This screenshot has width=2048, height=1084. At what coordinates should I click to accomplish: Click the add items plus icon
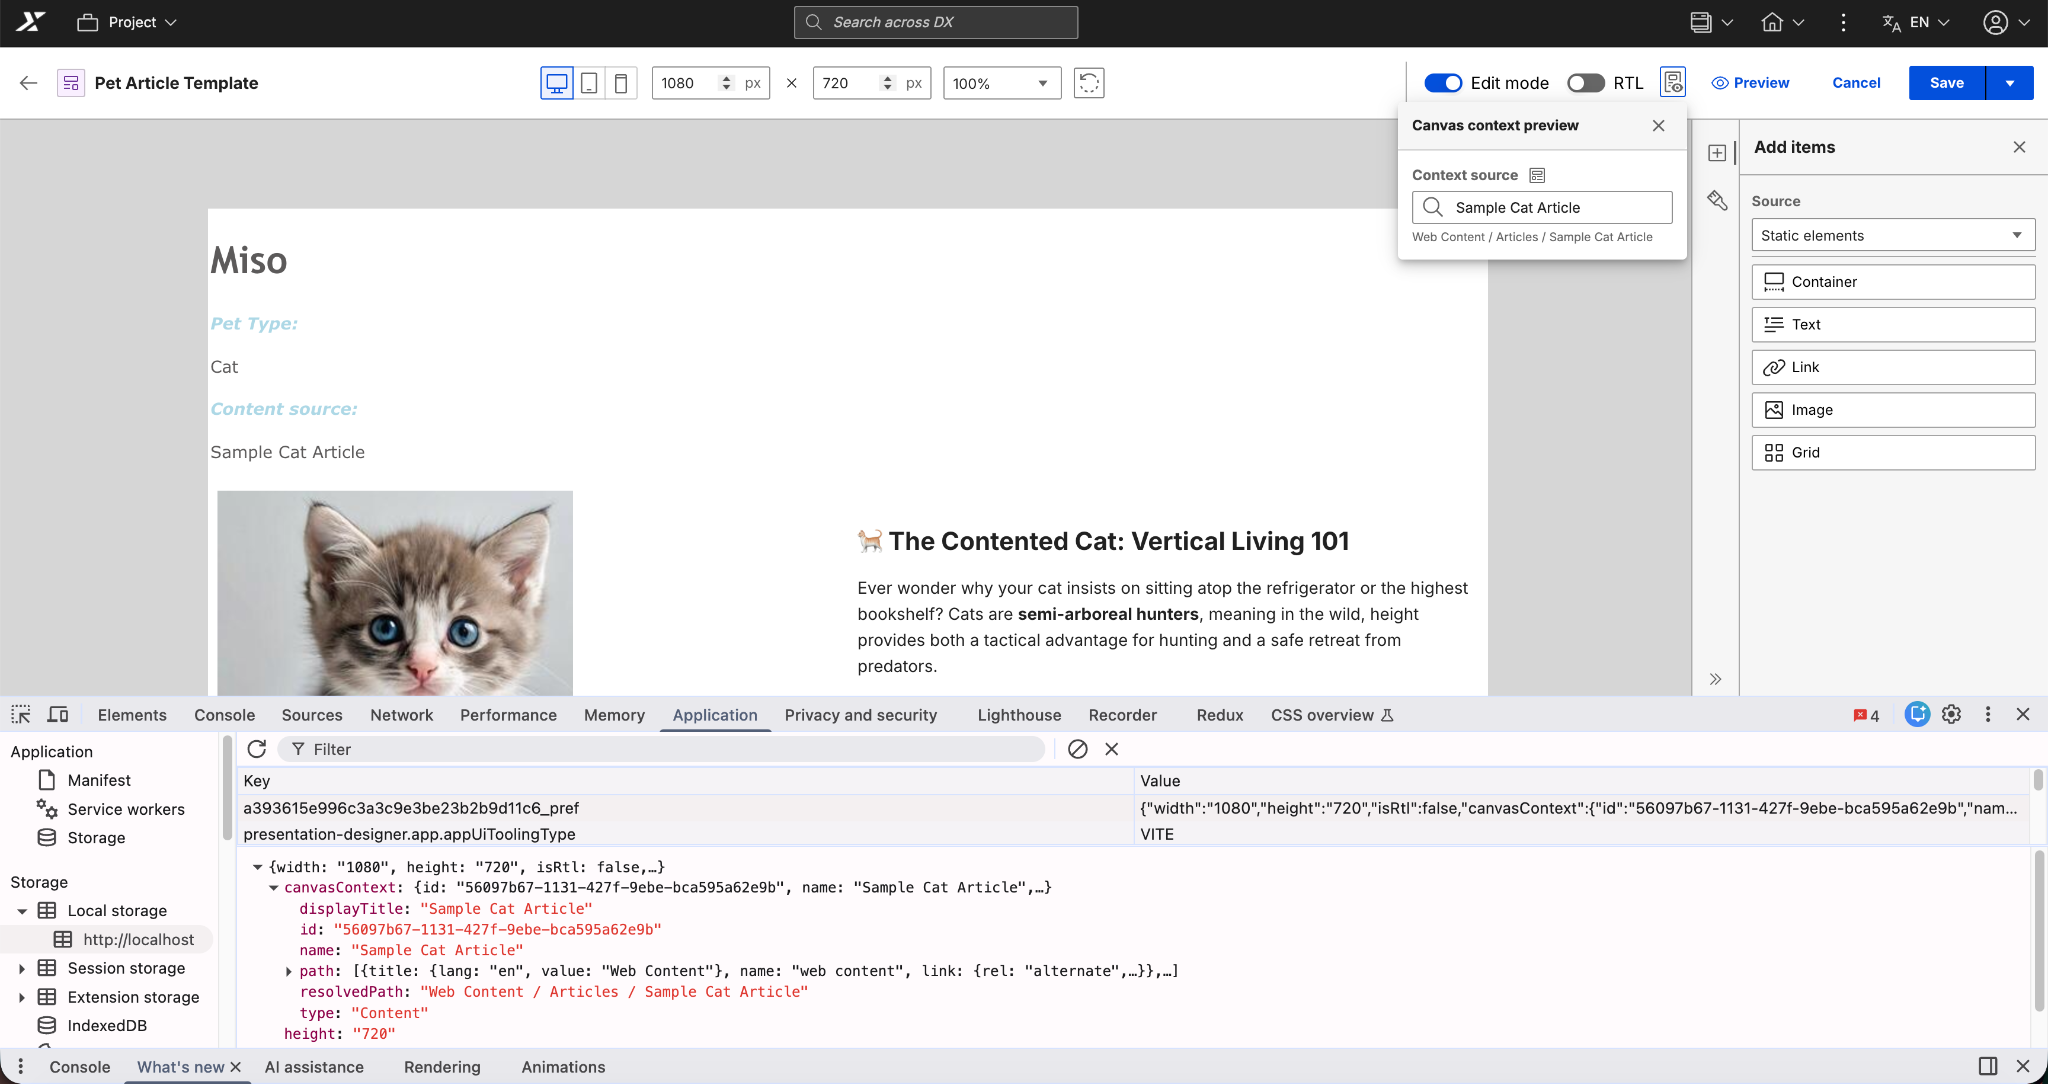(x=1717, y=153)
